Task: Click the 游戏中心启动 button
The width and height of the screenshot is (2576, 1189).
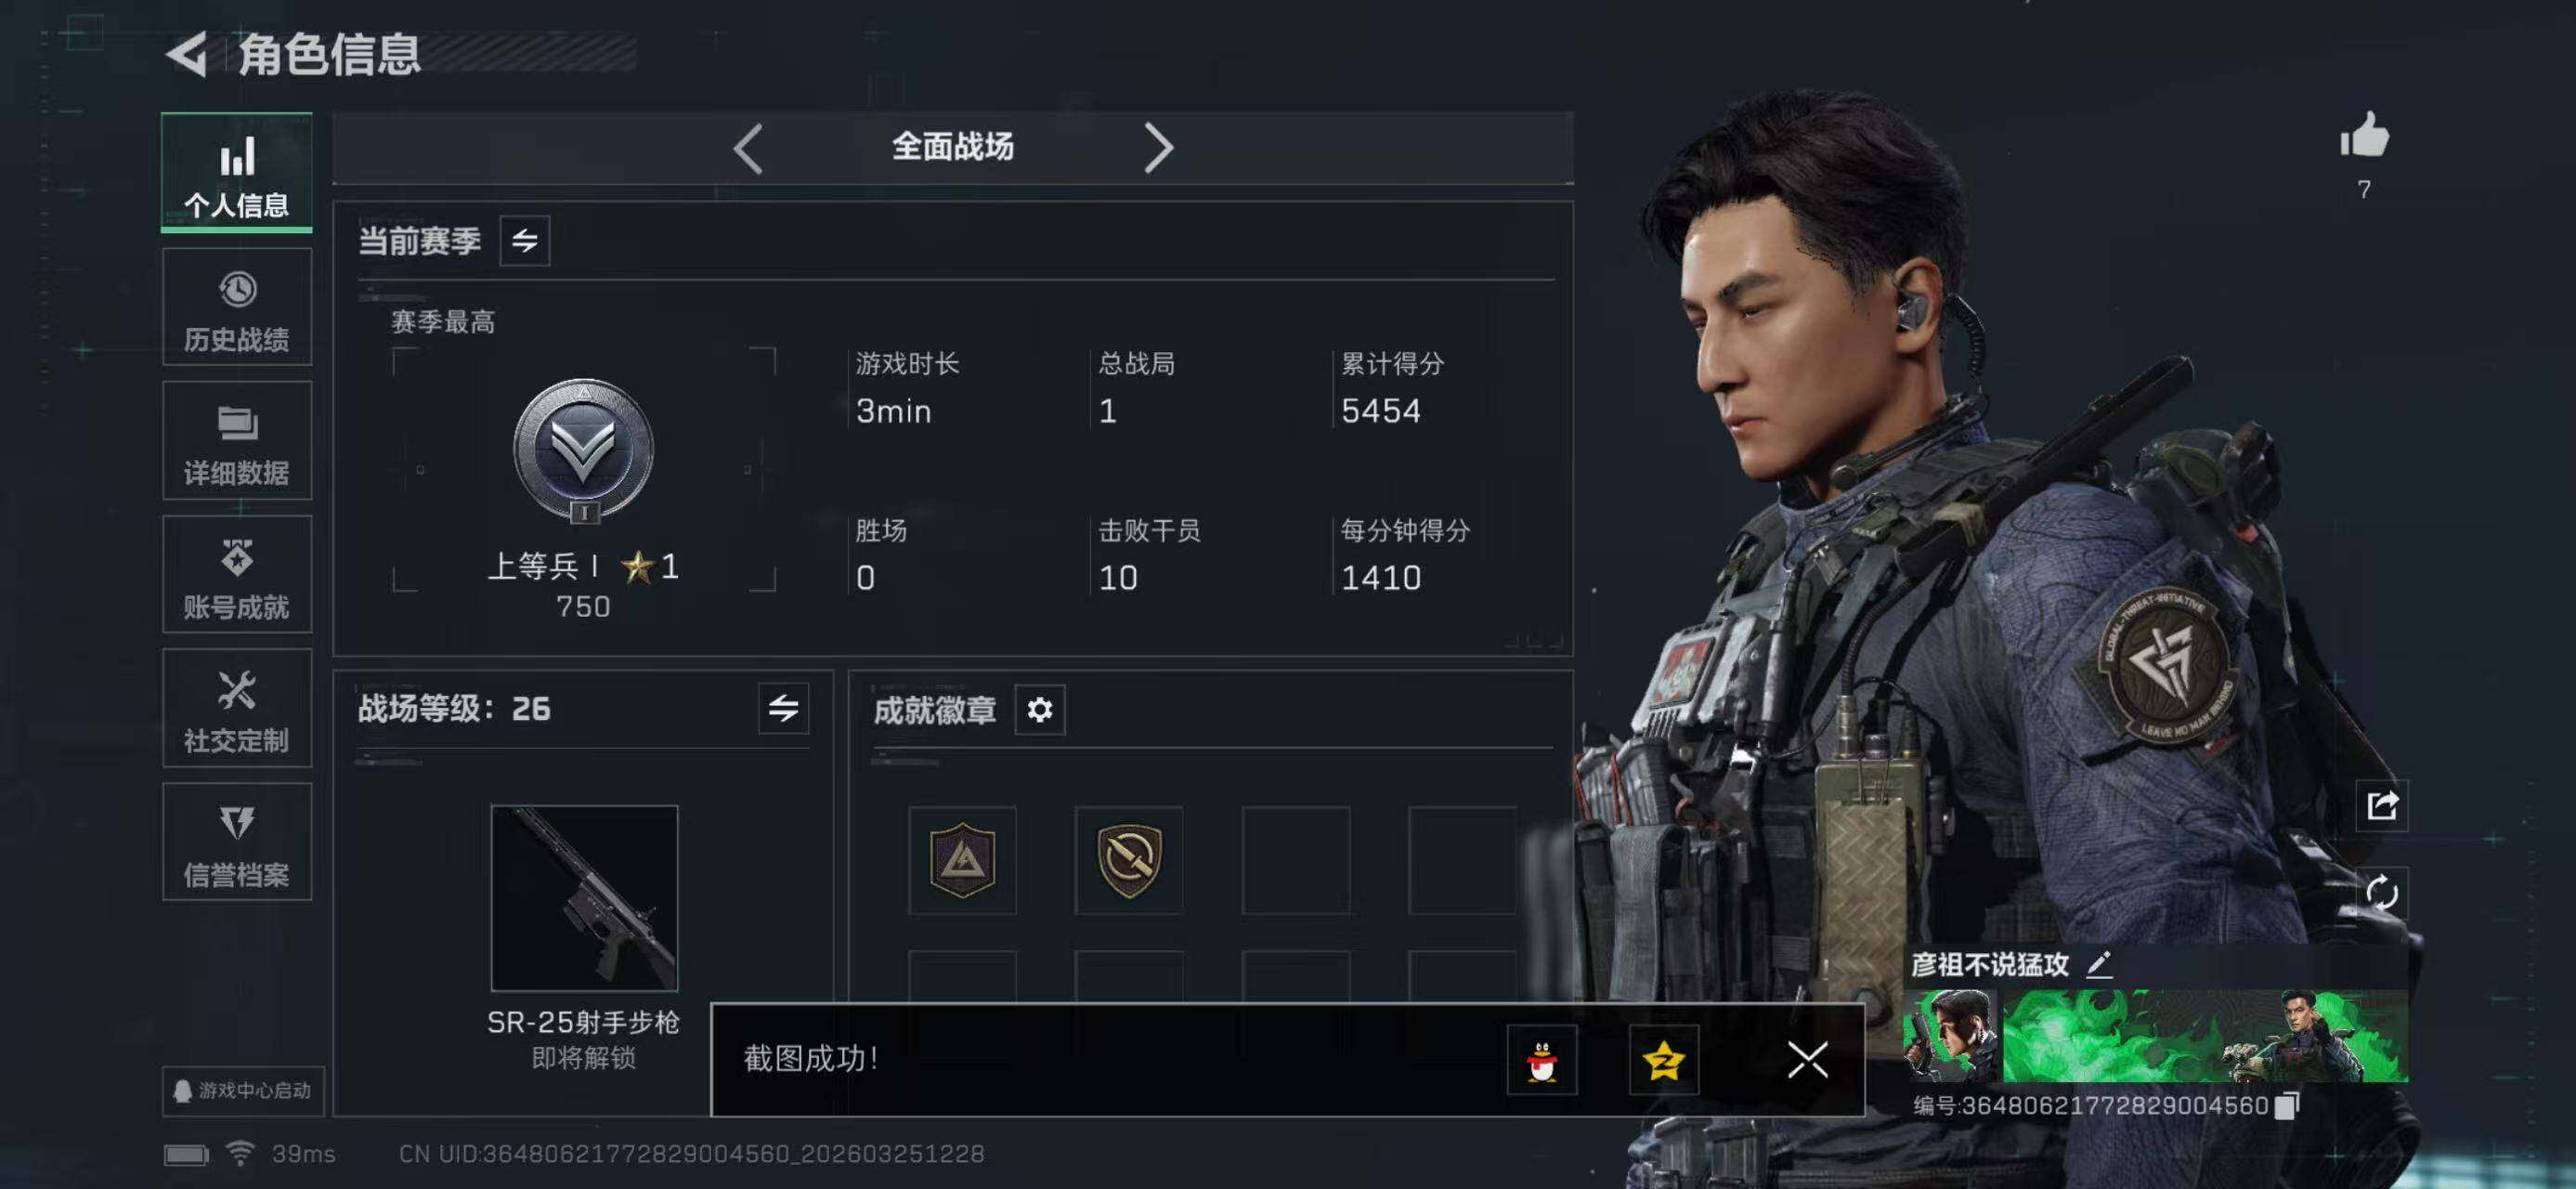Action: pos(243,1090)
